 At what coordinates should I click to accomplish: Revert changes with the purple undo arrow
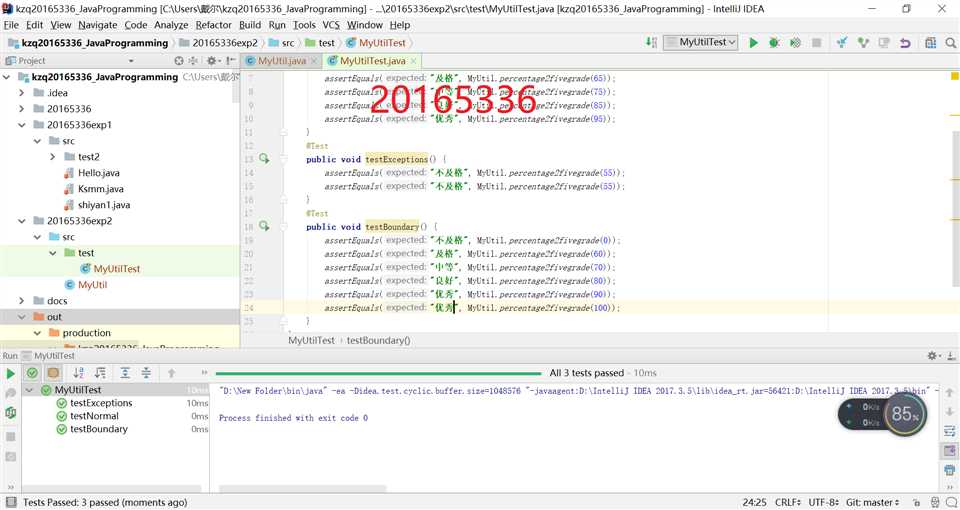coord(905,43)
